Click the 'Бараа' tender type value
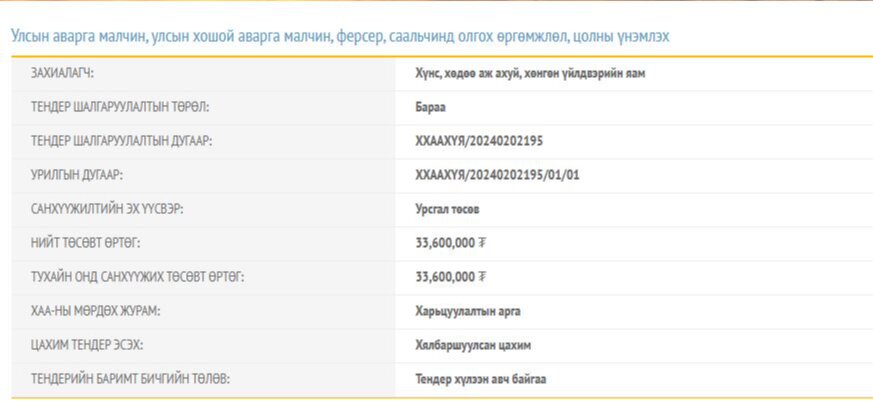873x401 pixels. point(431,107)
